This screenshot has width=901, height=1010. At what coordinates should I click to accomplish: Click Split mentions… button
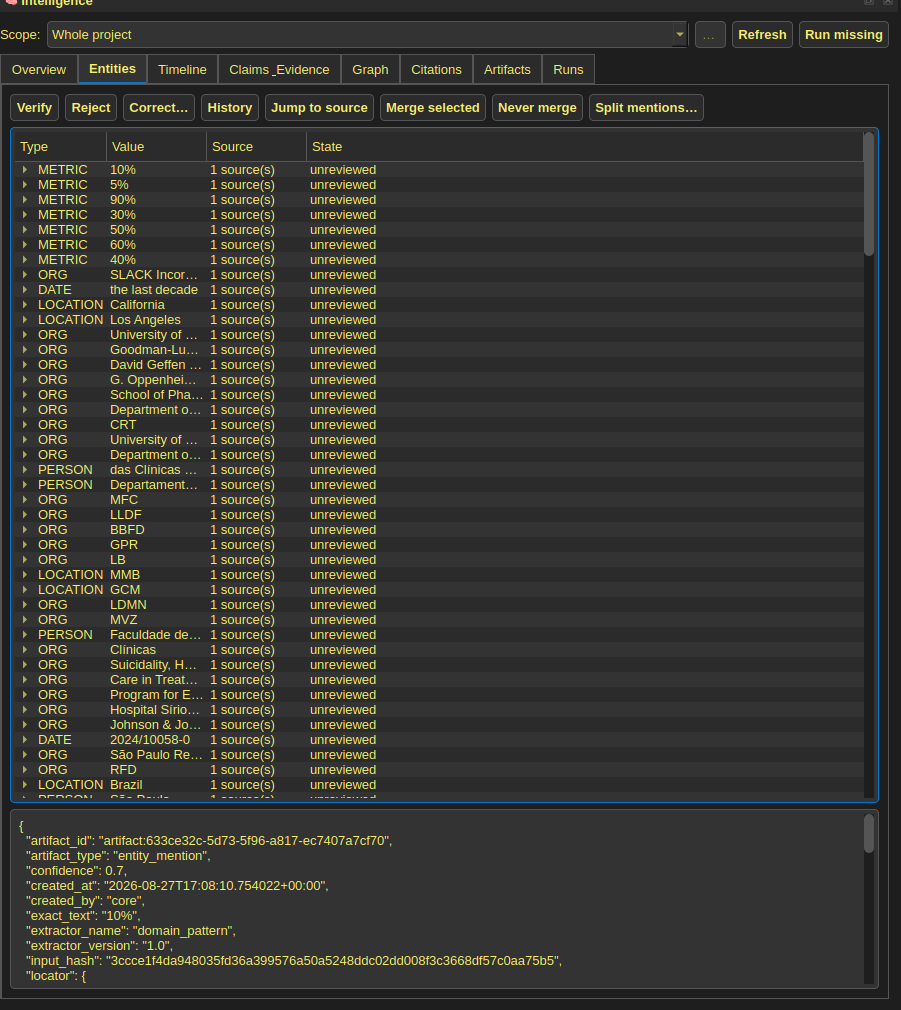(646, 108)
